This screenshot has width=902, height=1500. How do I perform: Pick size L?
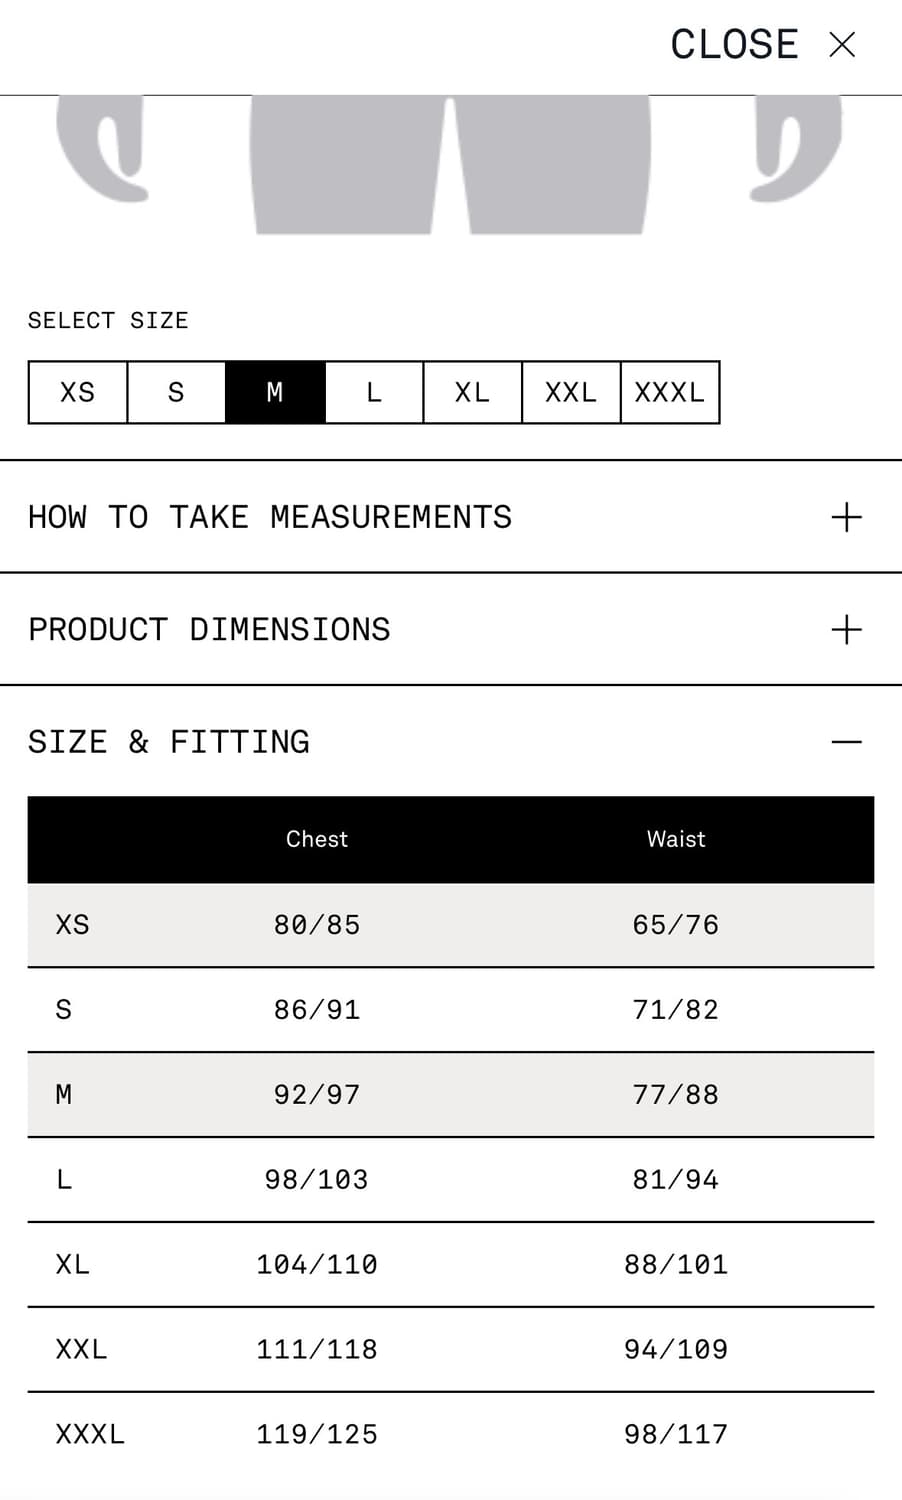pyautogui.click(x=374, y=392)
